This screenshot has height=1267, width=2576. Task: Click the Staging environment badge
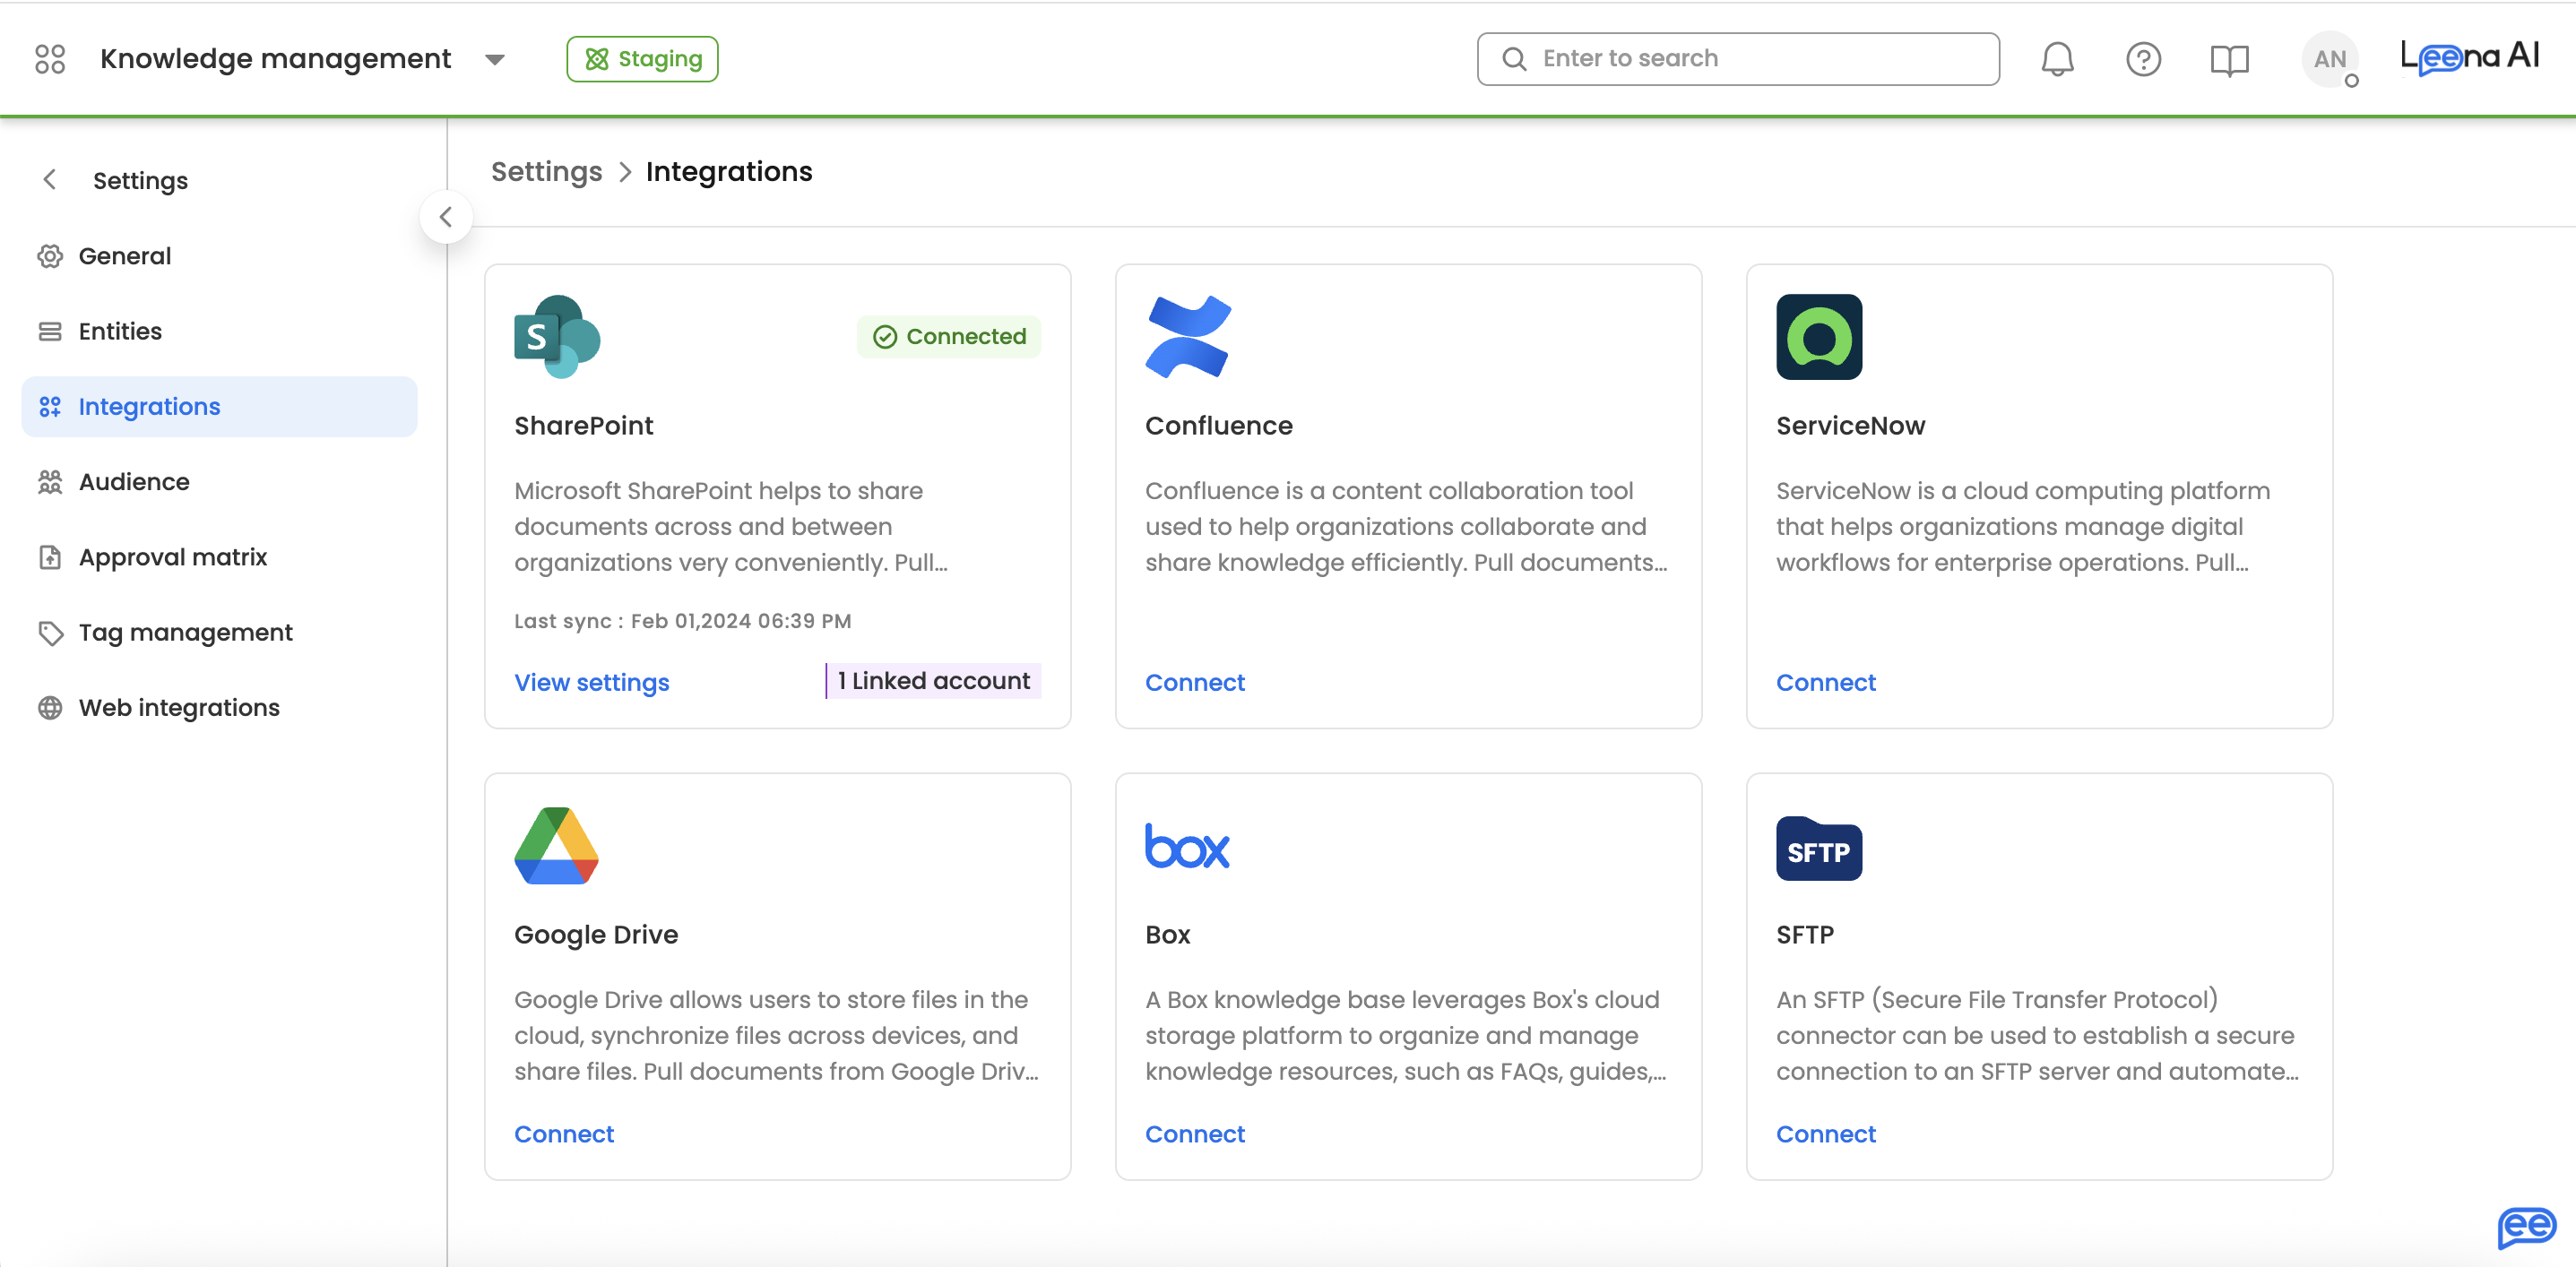tap(642, 59)
